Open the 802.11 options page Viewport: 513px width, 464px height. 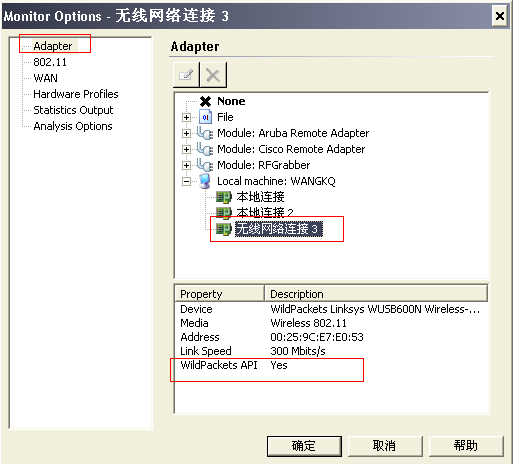click(50, 62)
